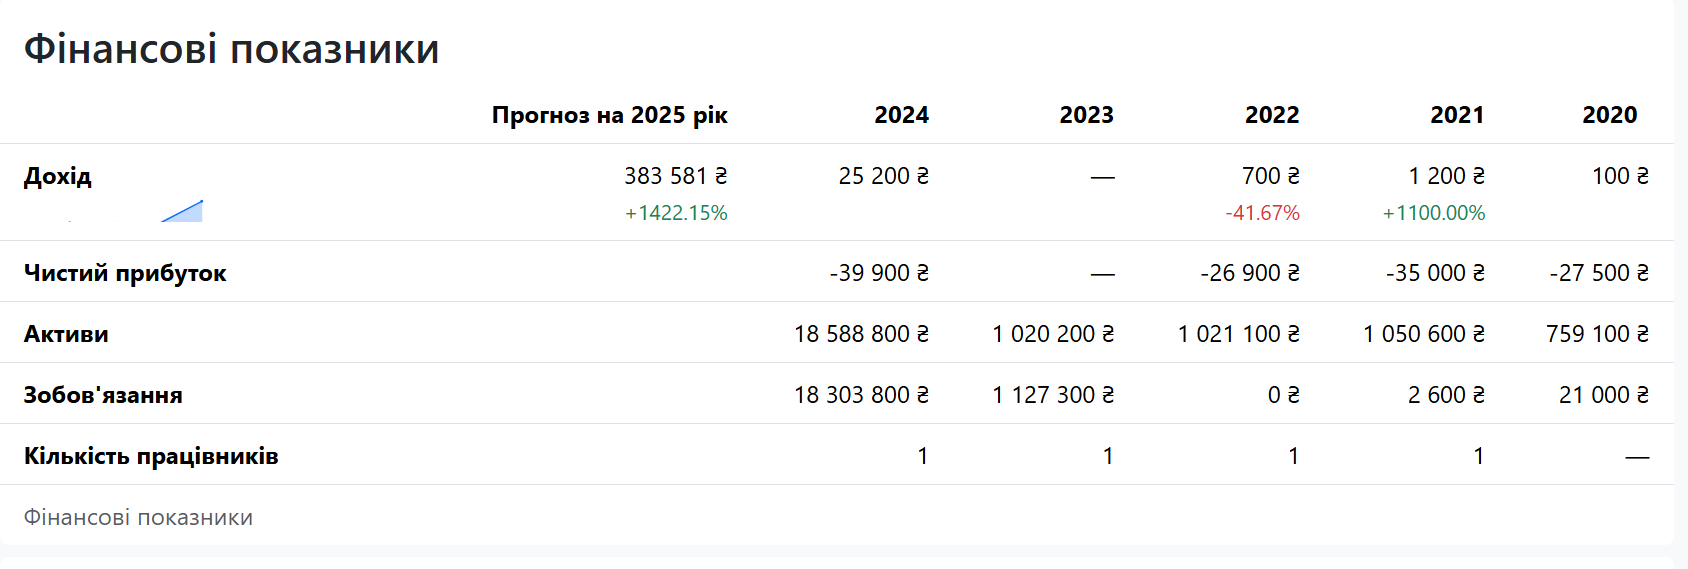Click the 2021 year column header
Screen dimensions: 1688x569
[1457, 115]
